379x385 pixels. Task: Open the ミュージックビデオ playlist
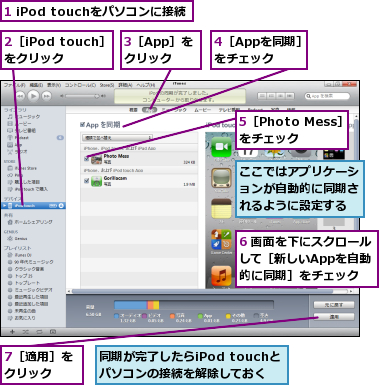click(30, 290)
